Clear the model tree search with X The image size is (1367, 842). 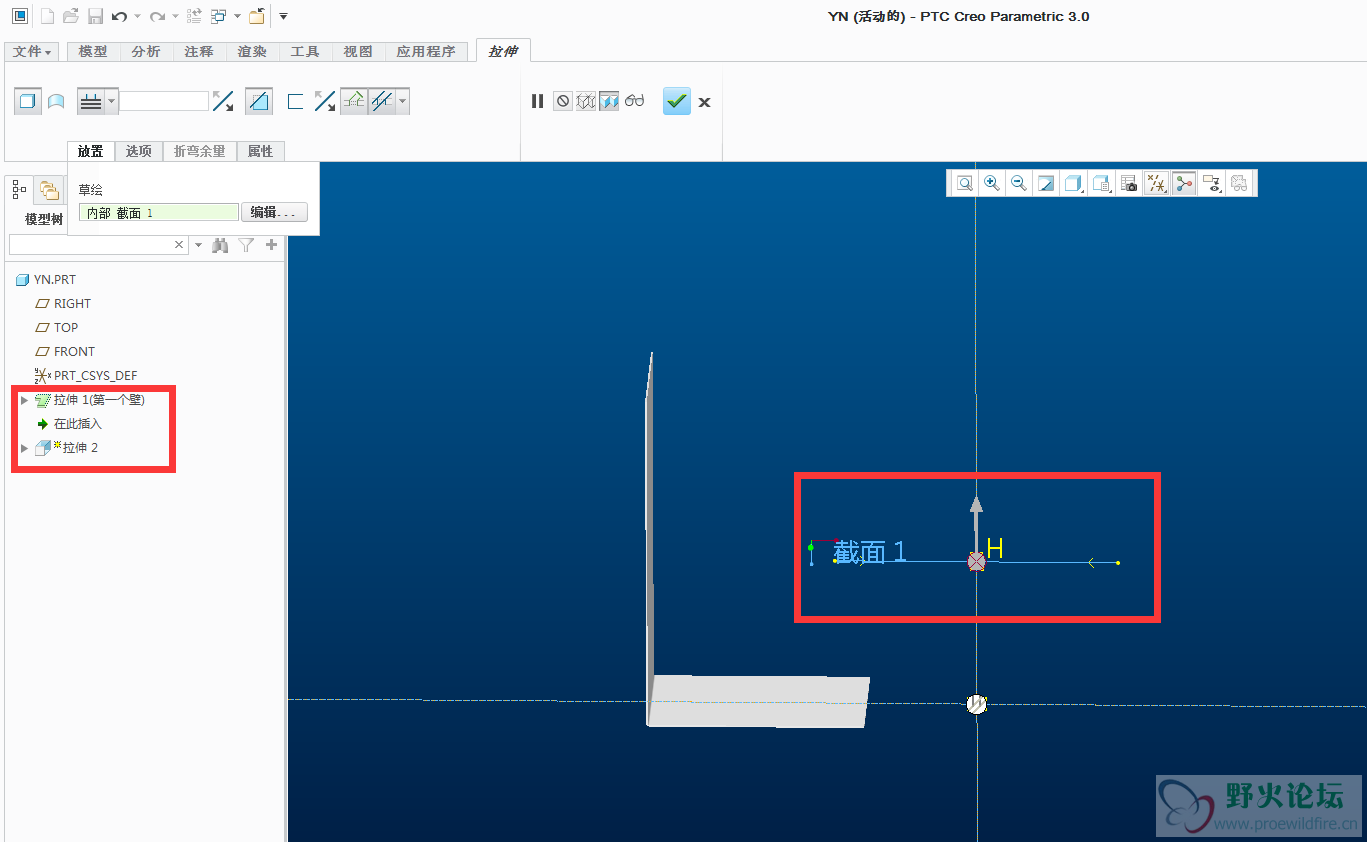point(180,244)
